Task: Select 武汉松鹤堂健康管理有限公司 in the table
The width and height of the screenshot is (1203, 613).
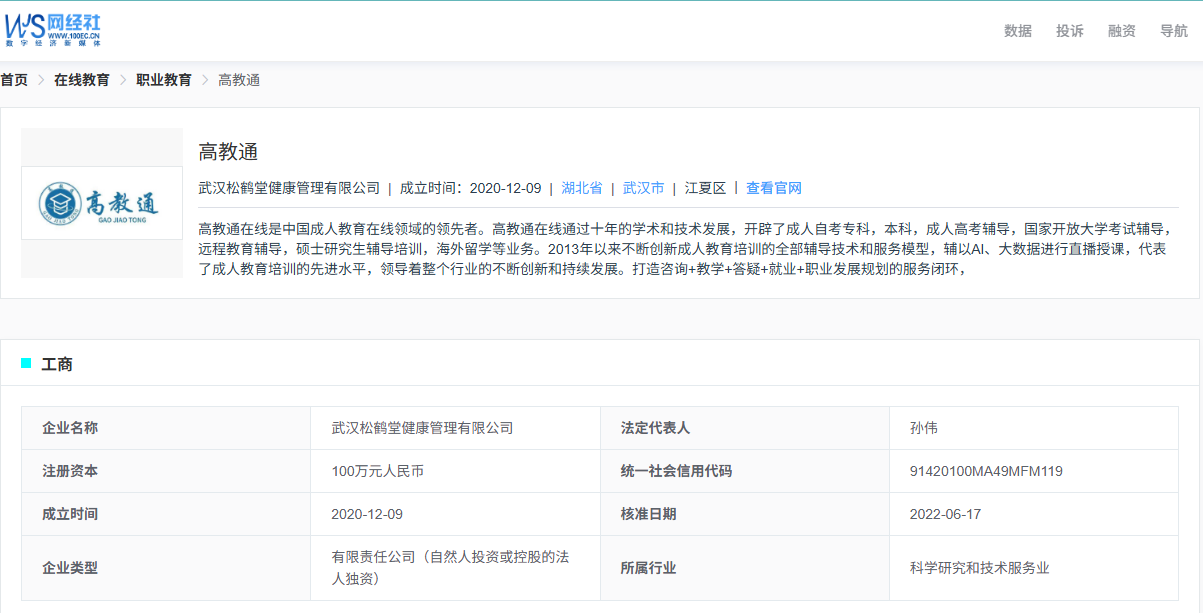Action: 422,428
